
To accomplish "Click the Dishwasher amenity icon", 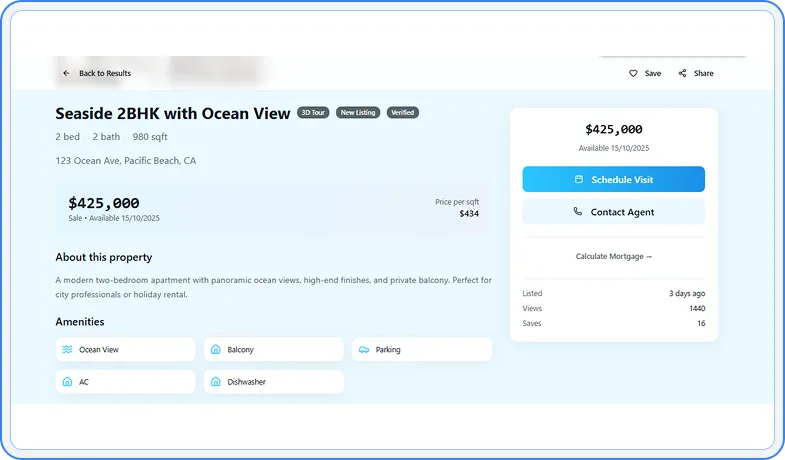I will click(x=215, y=382).
